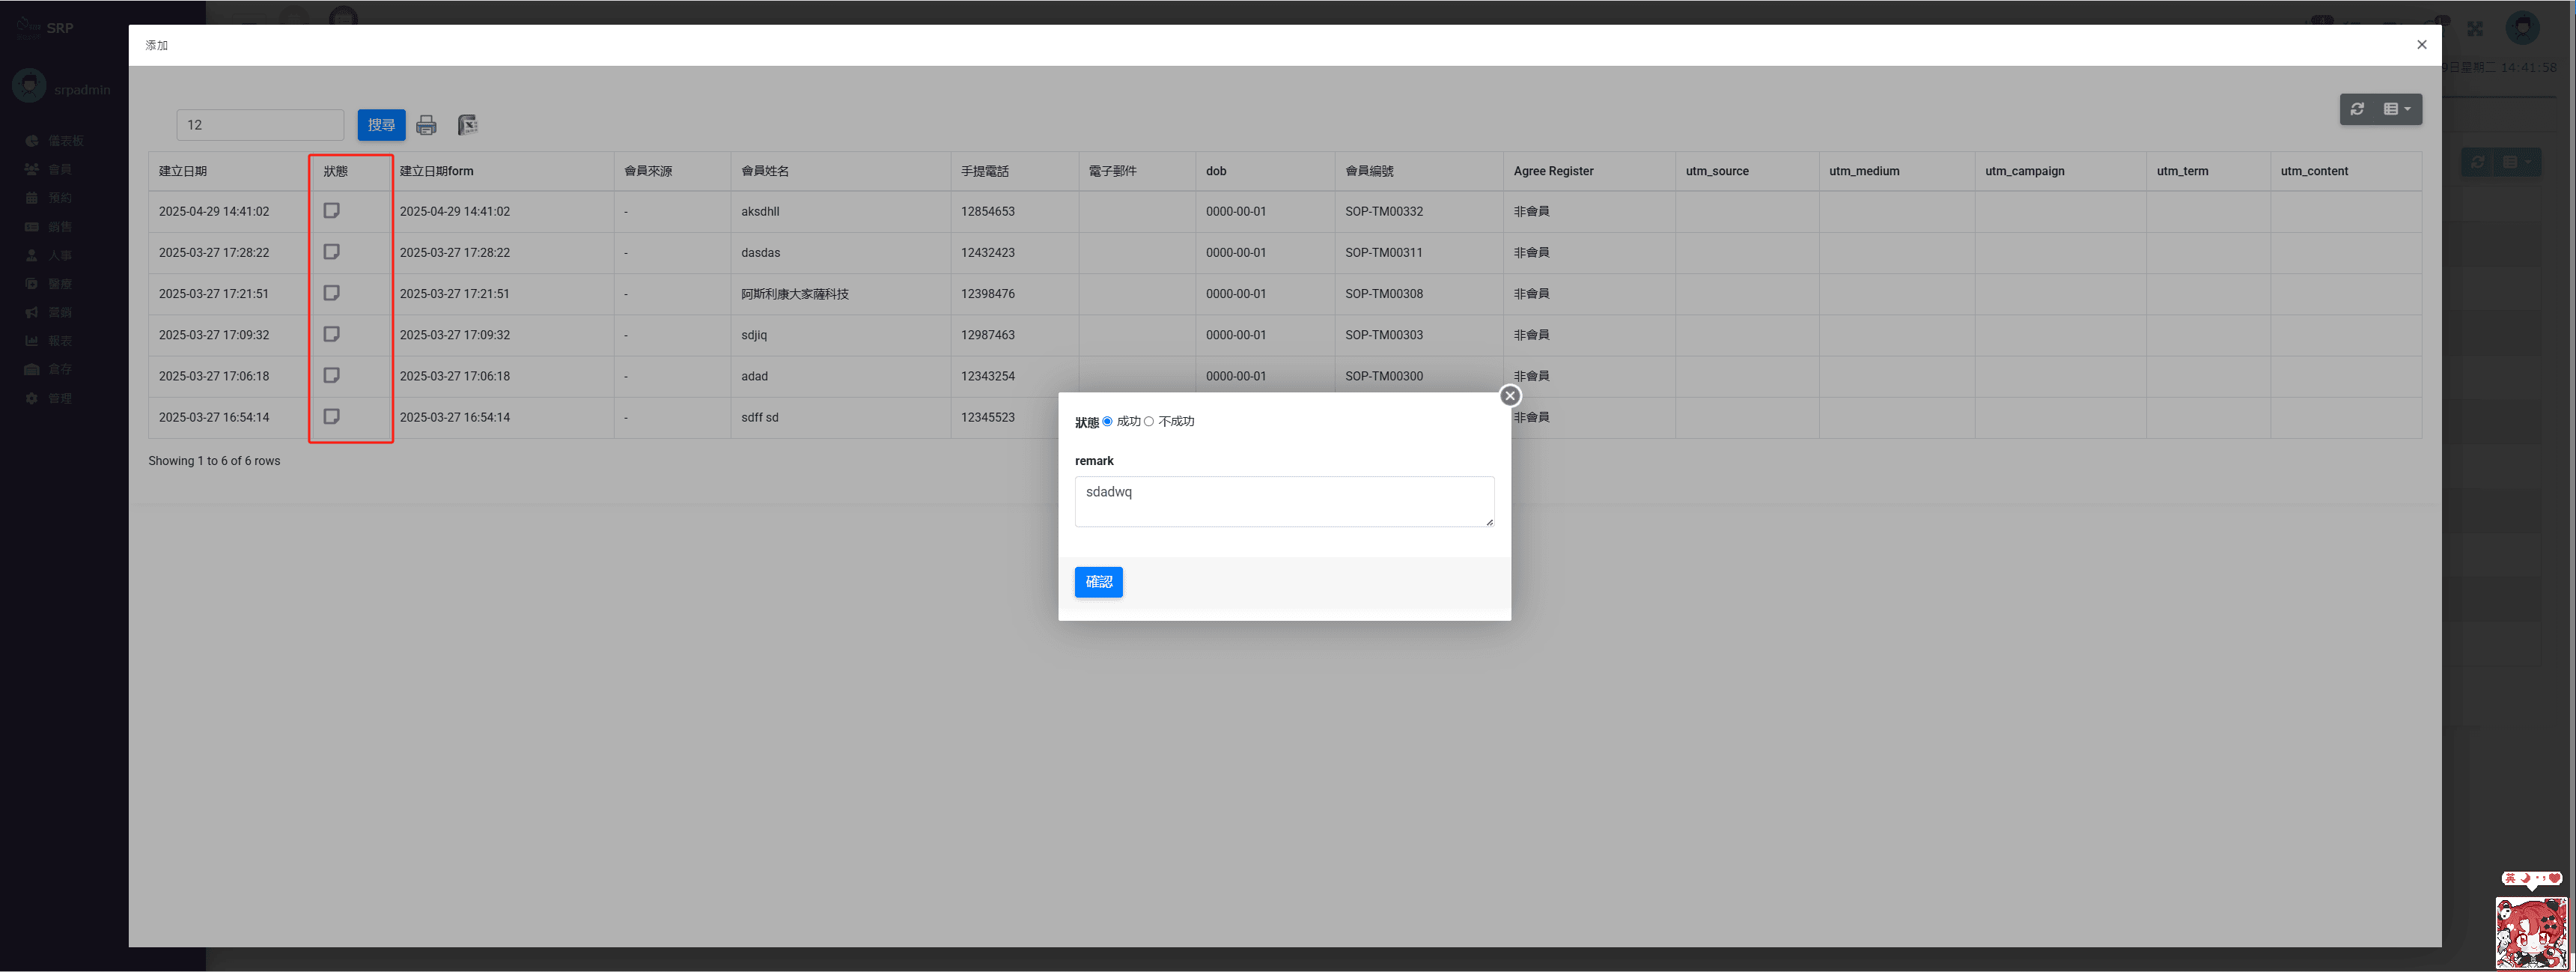Select the 成功 radio option

coord(1107,421)
